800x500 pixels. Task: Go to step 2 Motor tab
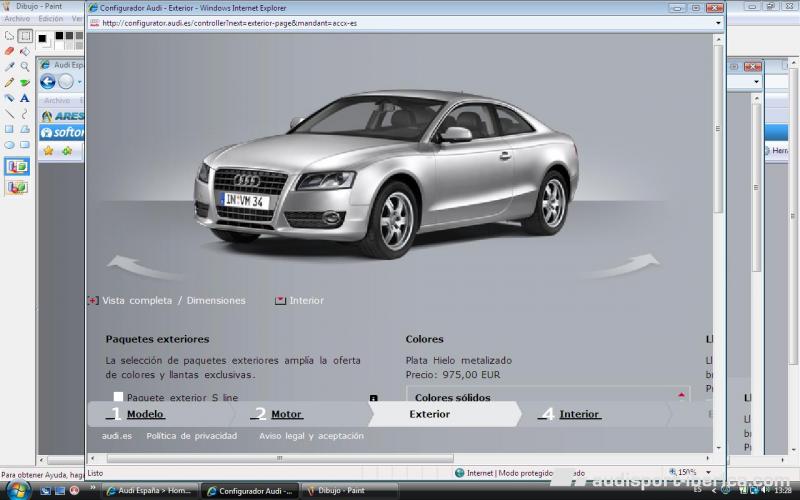tap(286, 414)
